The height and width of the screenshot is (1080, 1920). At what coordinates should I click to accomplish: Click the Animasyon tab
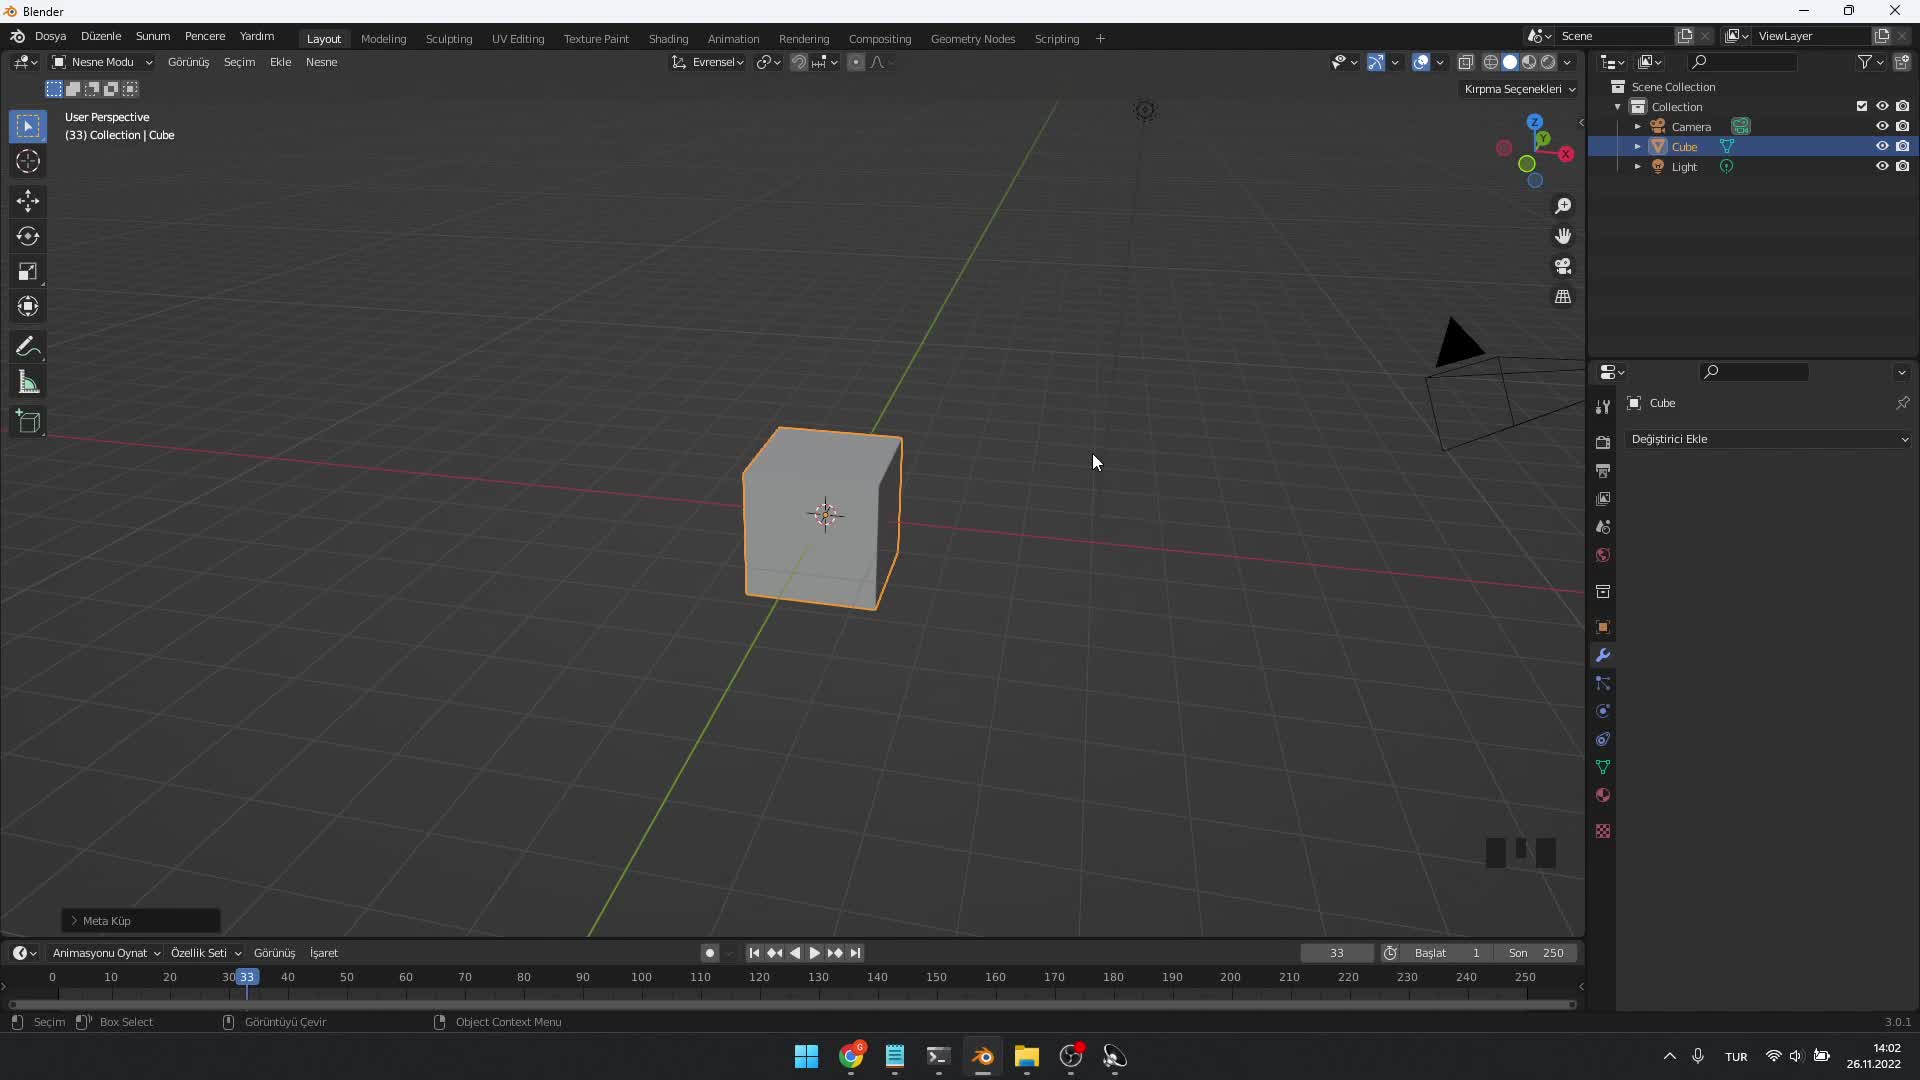(733, 37)
